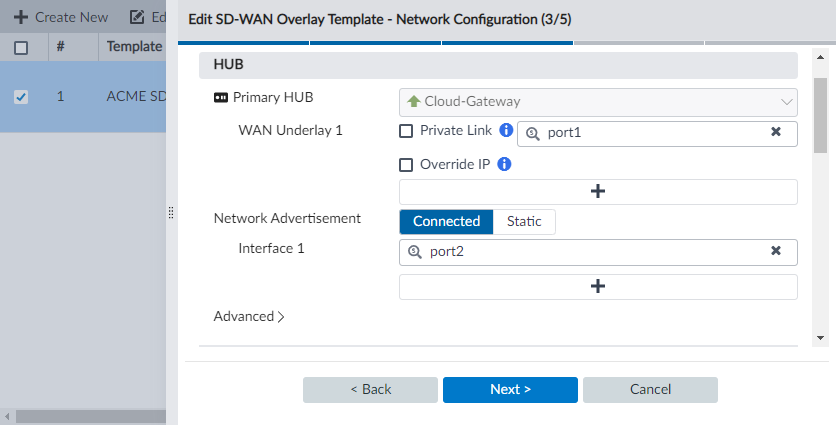Viewport: 836px width, 425px height.
Task: Open the Primary HUB Cloud-Gateway dropdown
Action: [598, 101]
